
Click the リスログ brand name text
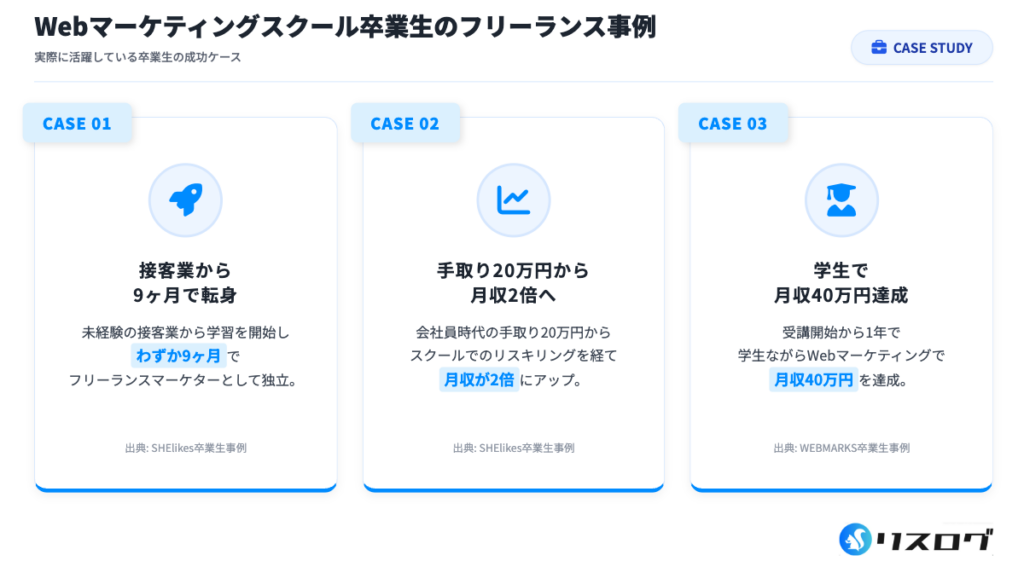tap(935, 540)
